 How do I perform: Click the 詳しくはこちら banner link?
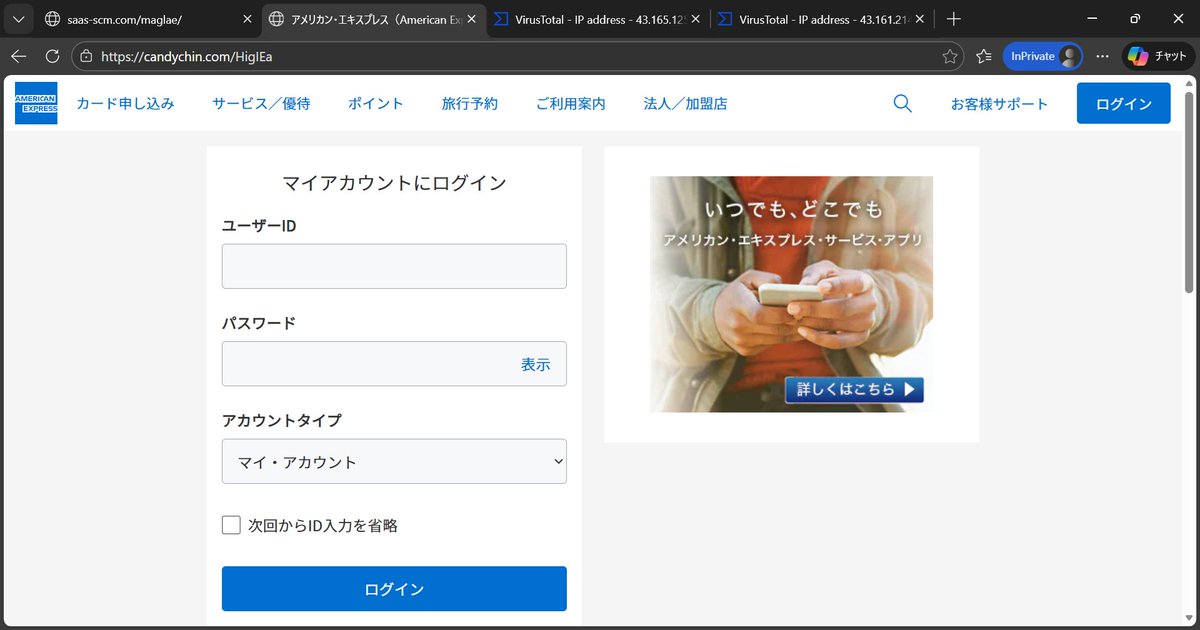(x=853, y=390)
